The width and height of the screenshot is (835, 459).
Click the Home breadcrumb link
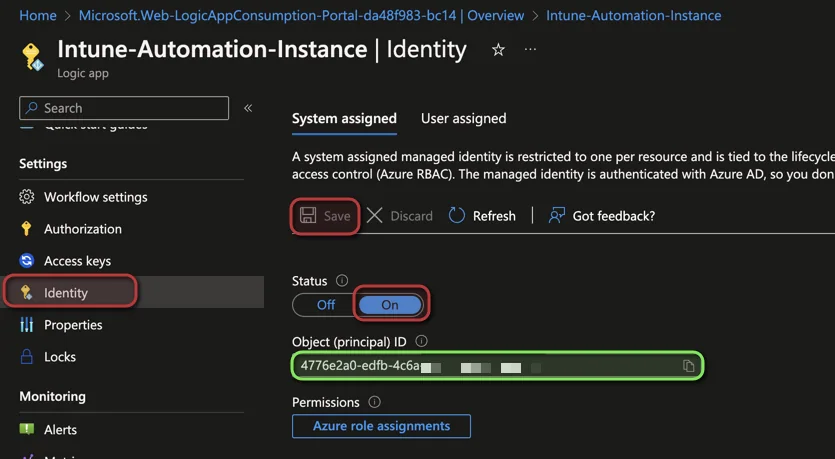[38, 15]
